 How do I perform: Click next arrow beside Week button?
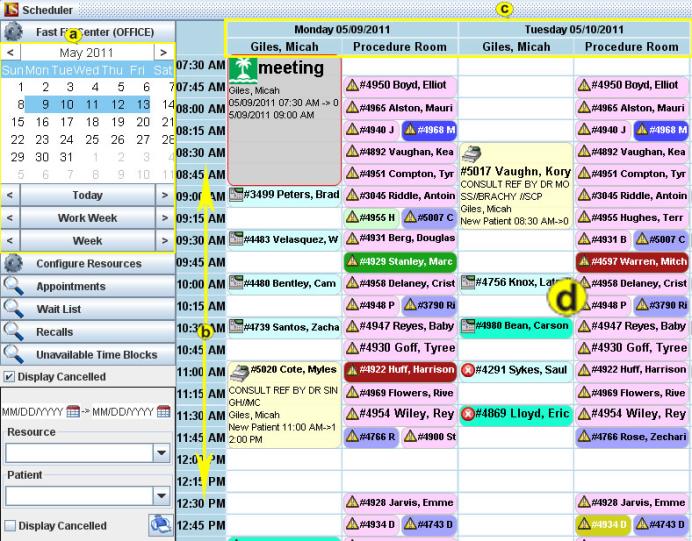point(165,240)
